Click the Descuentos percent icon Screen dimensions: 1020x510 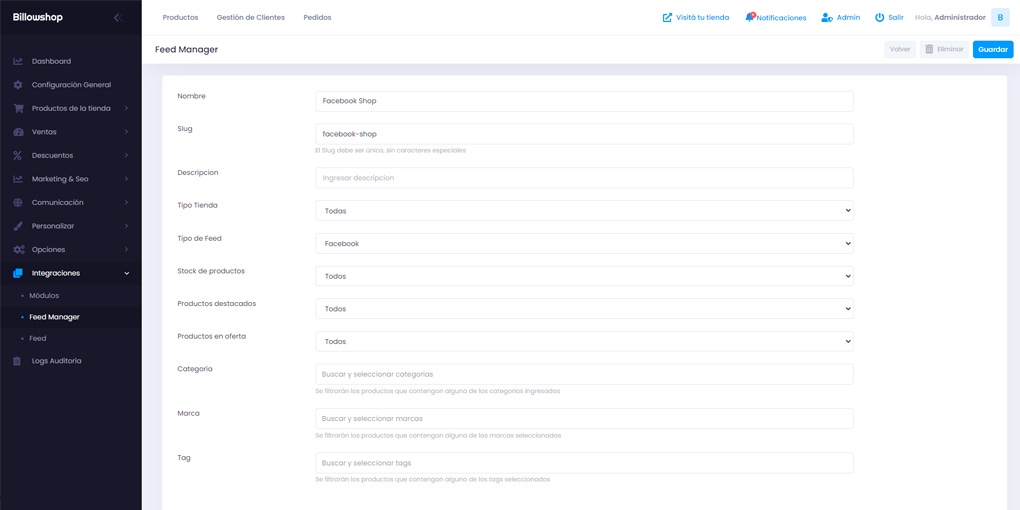(x=18, y=155)
